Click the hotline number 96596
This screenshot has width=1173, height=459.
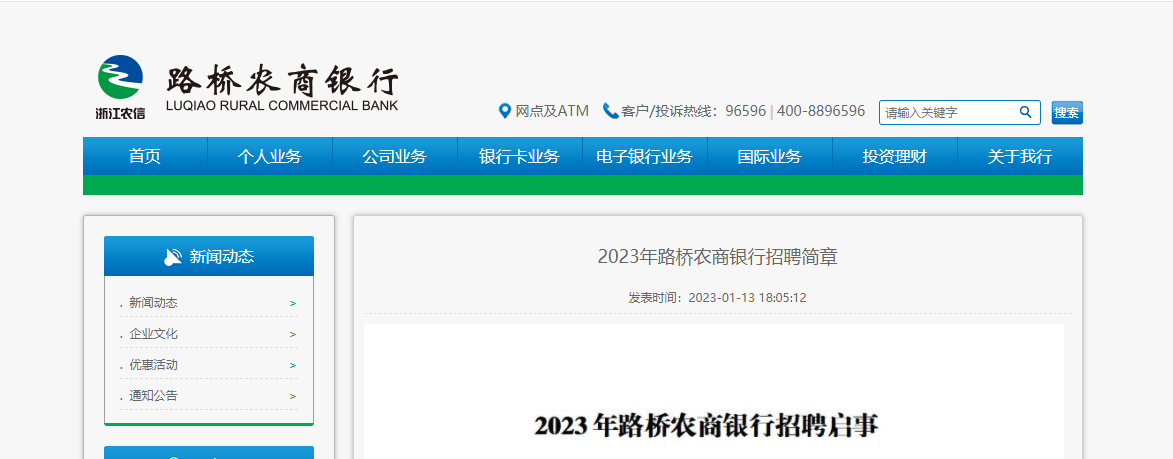tap(746, 111)
